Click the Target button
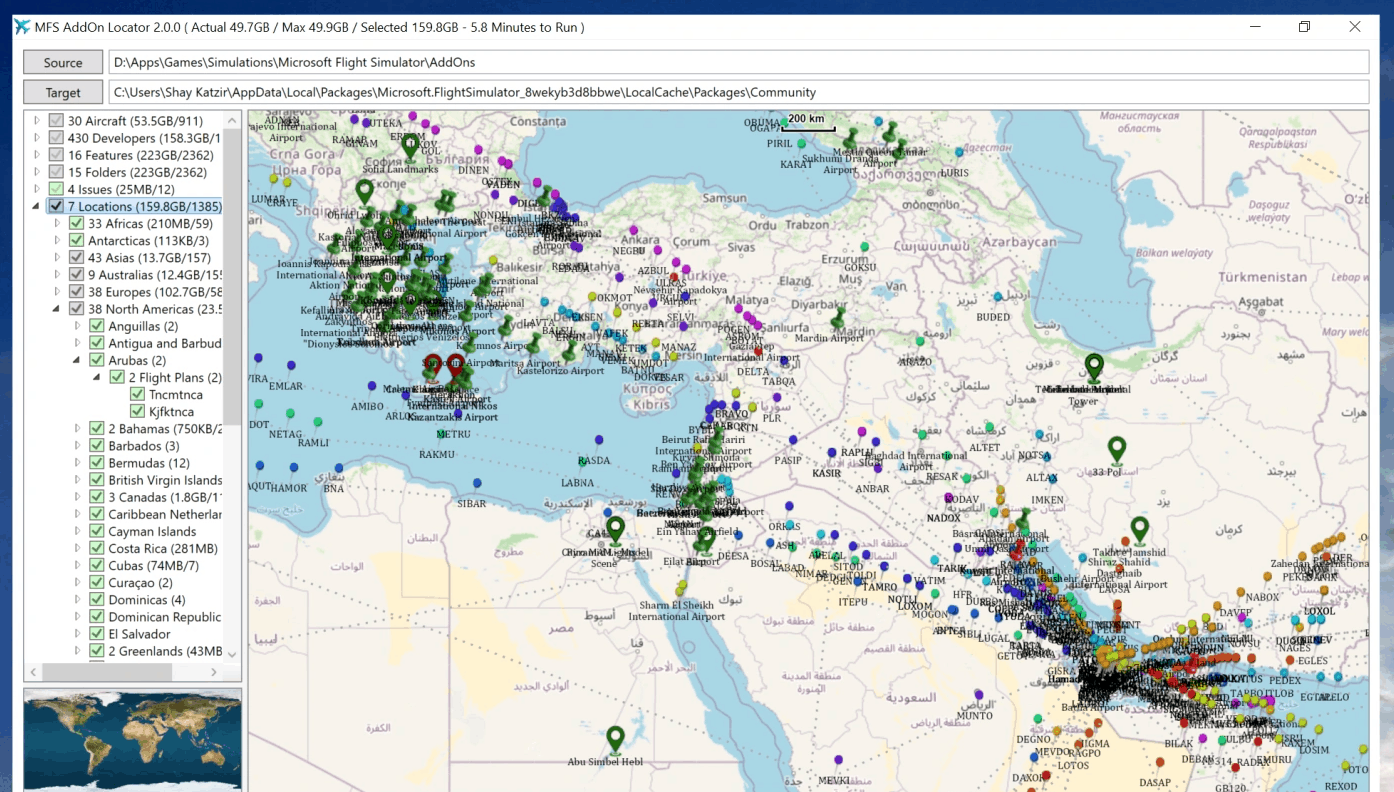 tap(63, 92)
